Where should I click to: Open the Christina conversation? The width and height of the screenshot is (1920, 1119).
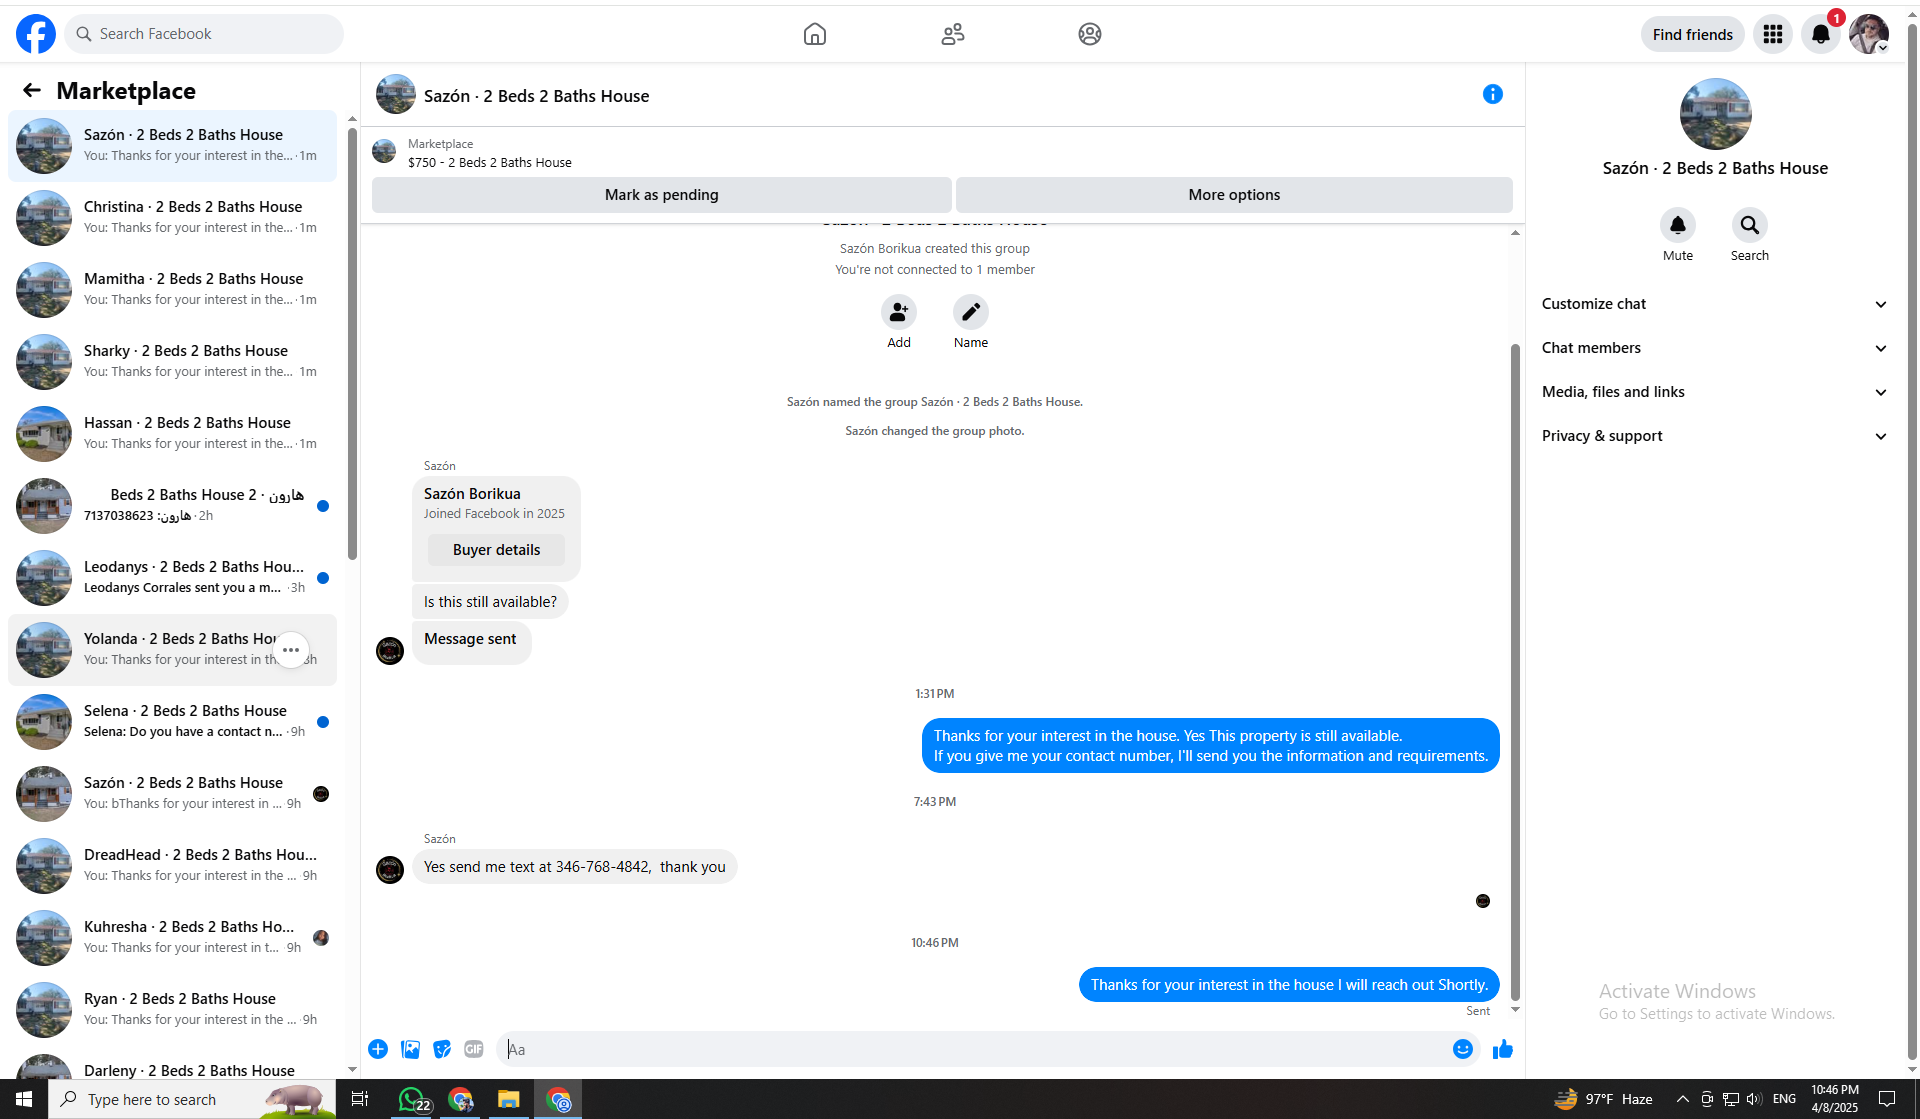click(x=172, y=217)
